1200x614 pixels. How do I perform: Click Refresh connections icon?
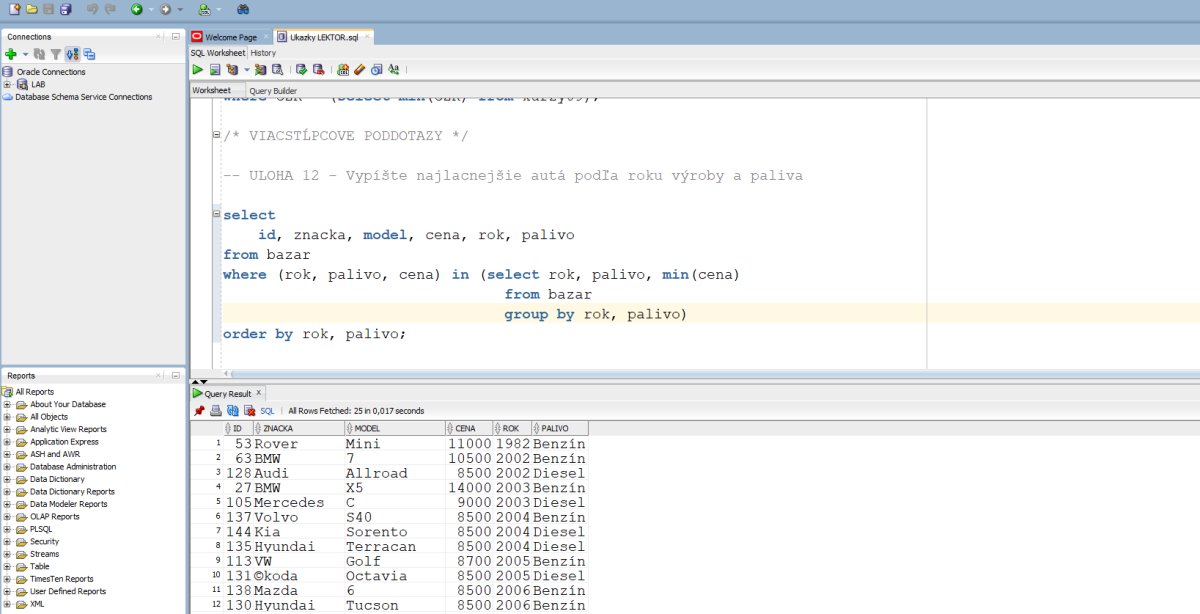[x=39, y=54]
